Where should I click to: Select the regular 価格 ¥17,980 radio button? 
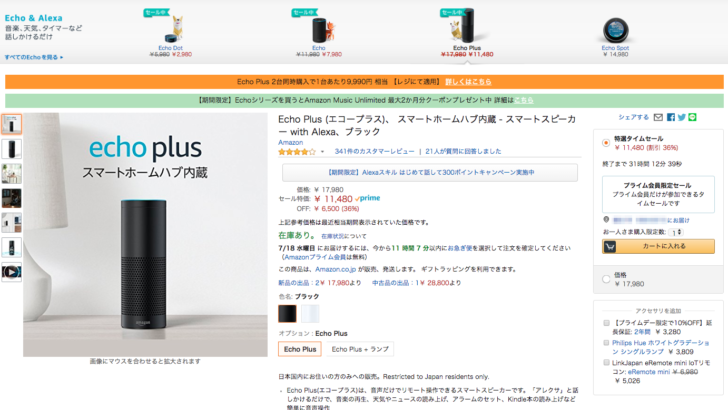(606, 279)
